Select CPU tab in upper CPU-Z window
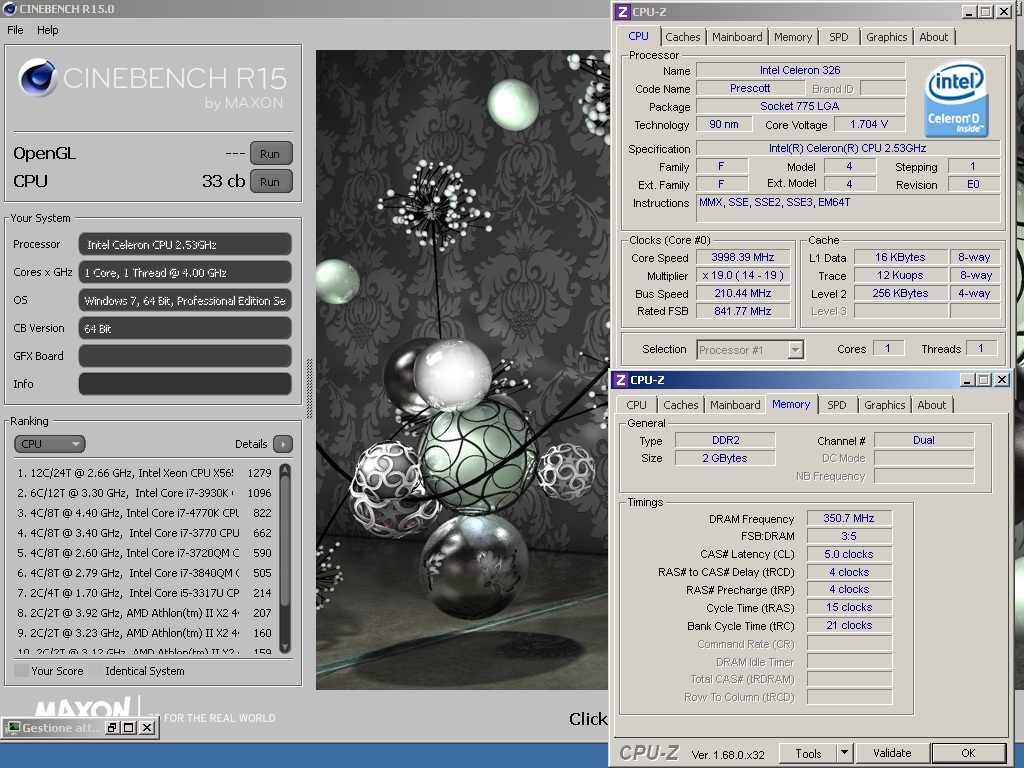Viewport: 1024px width, 768px height. [638, 36]
